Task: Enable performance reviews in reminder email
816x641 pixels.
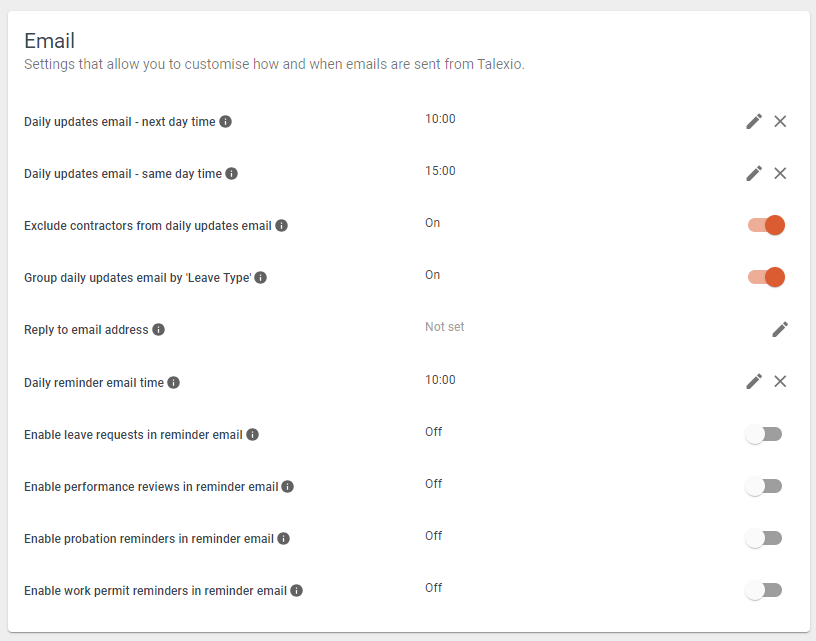Action: (x=764, y=486)
